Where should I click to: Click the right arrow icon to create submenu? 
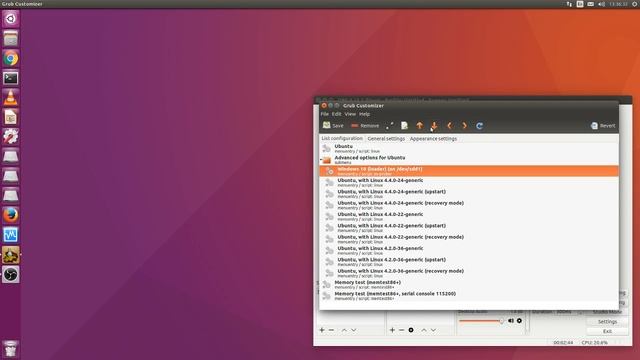pos(464,126)
